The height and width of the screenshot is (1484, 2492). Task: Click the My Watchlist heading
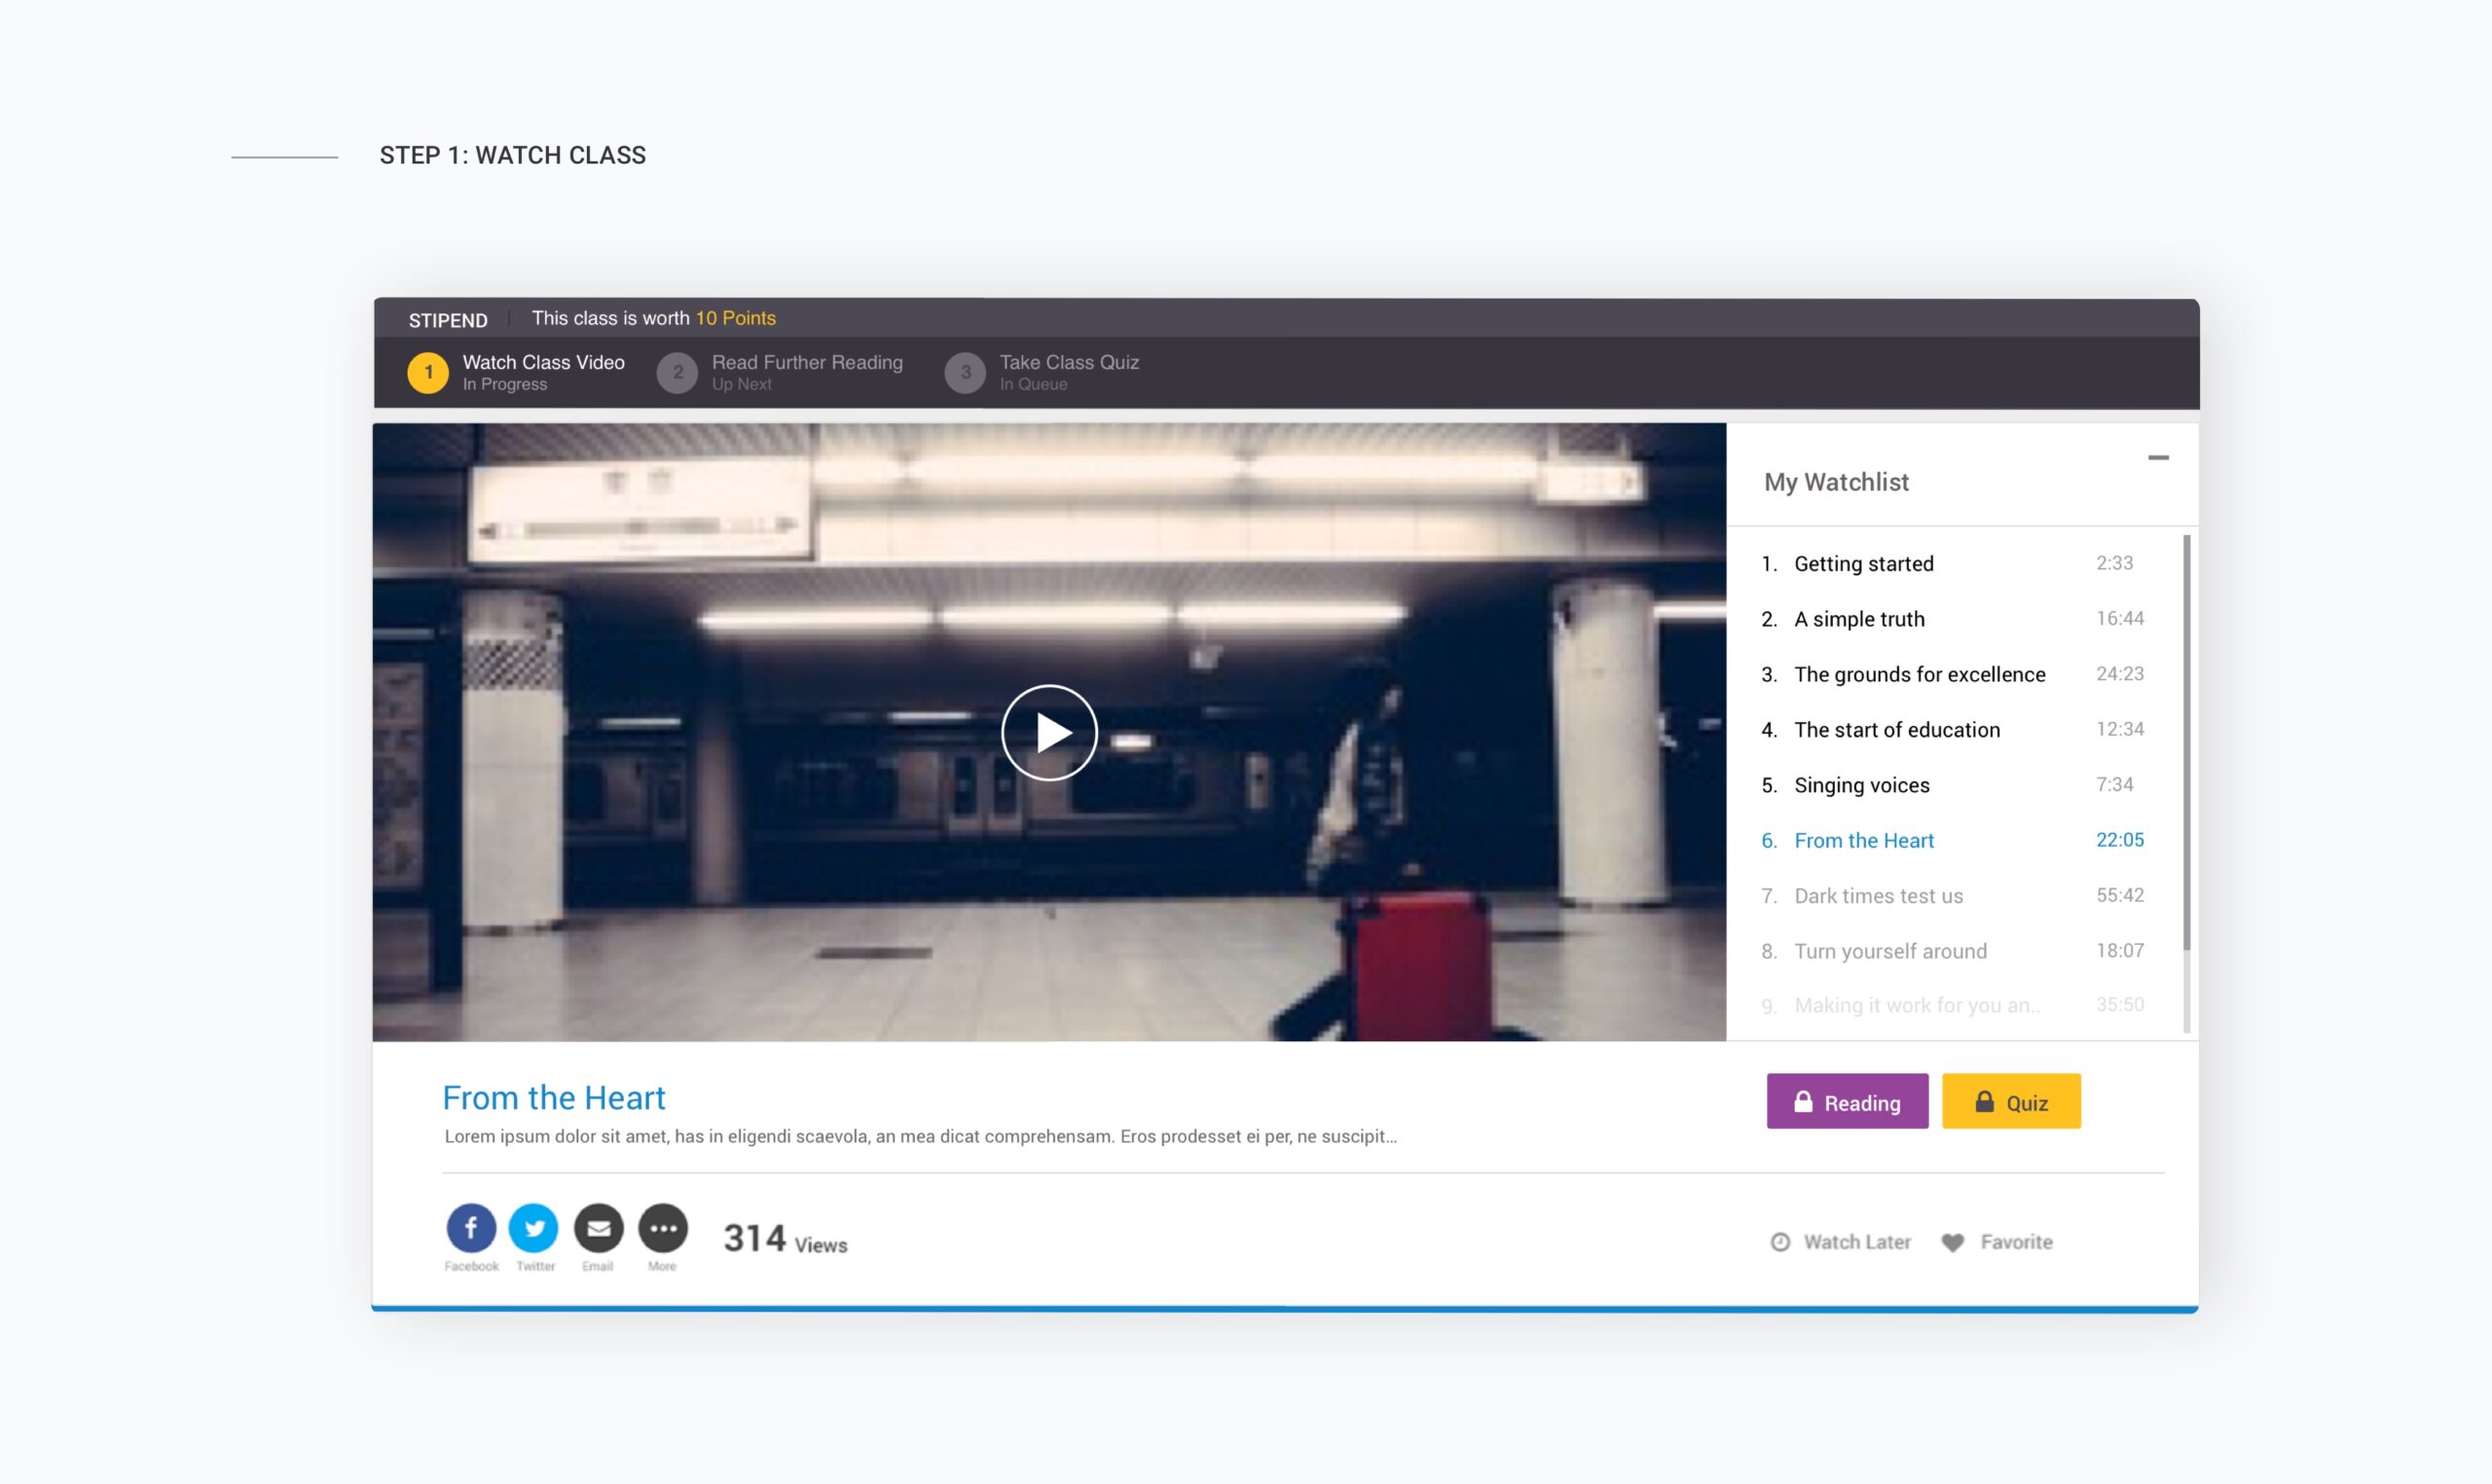pos(1836,482)
